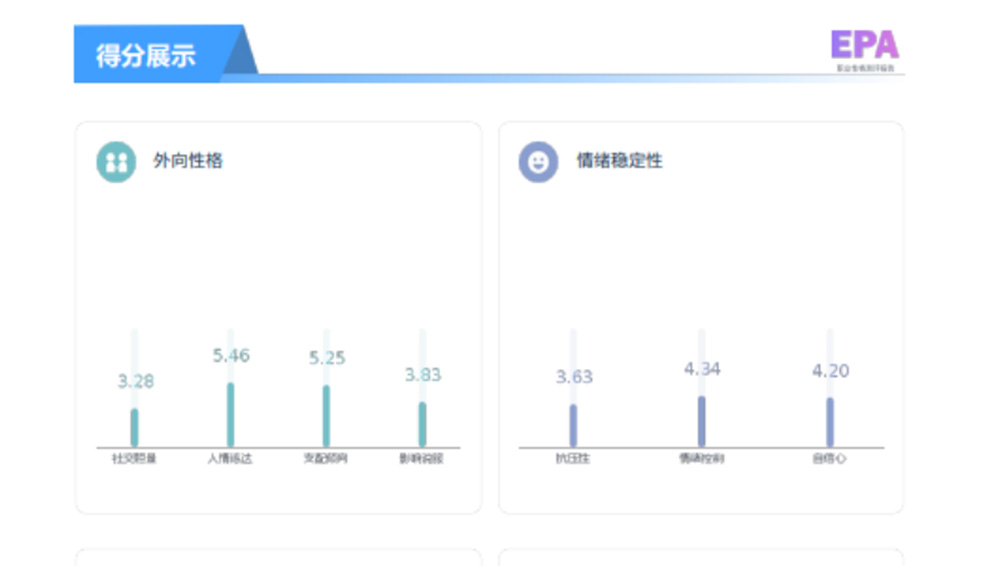Click the 情绪控制 axis label
The image size is (1000, 566).
[702, 458]
